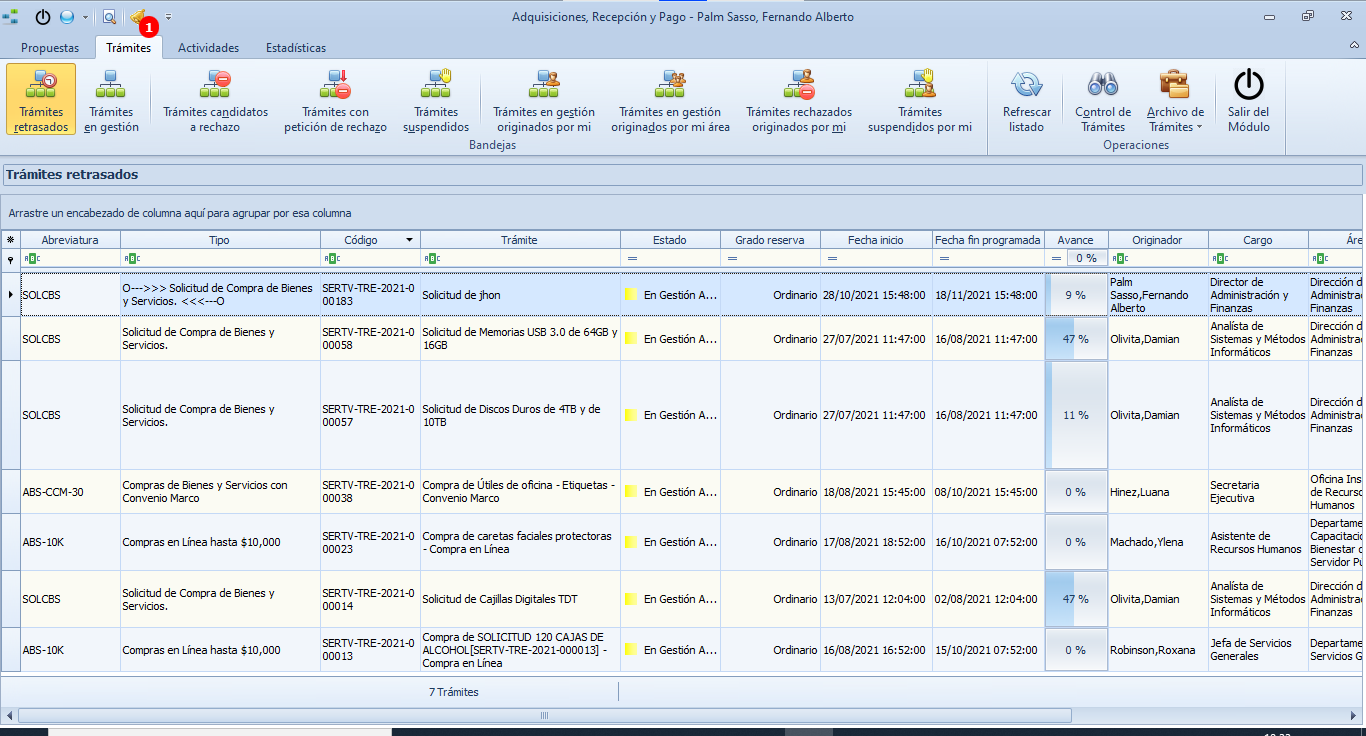
Task: Show Trámites con petición de rechazo
Action: pos(335,99)
